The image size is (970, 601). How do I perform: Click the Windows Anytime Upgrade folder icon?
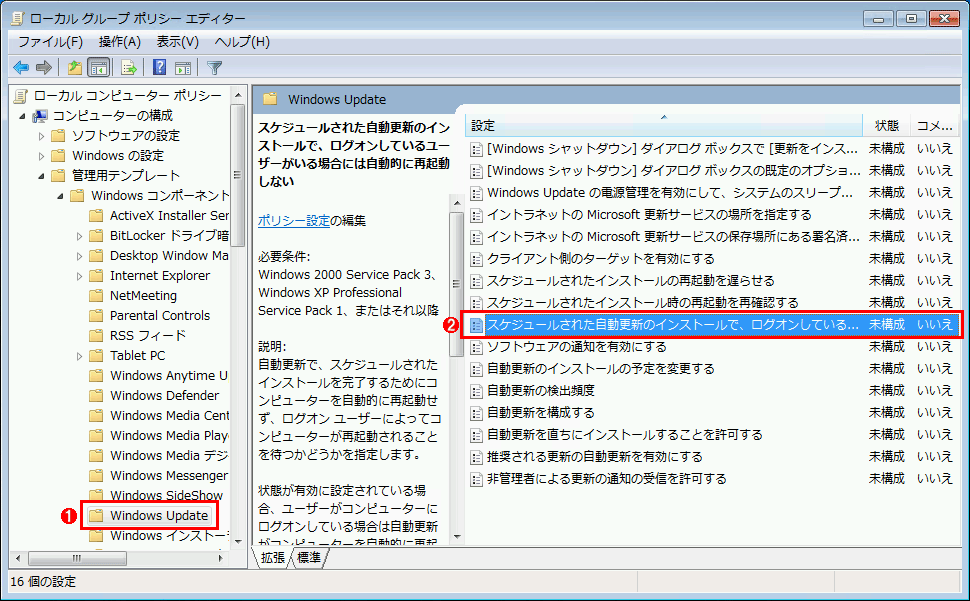pyautogui.click(x=96, y=376)
